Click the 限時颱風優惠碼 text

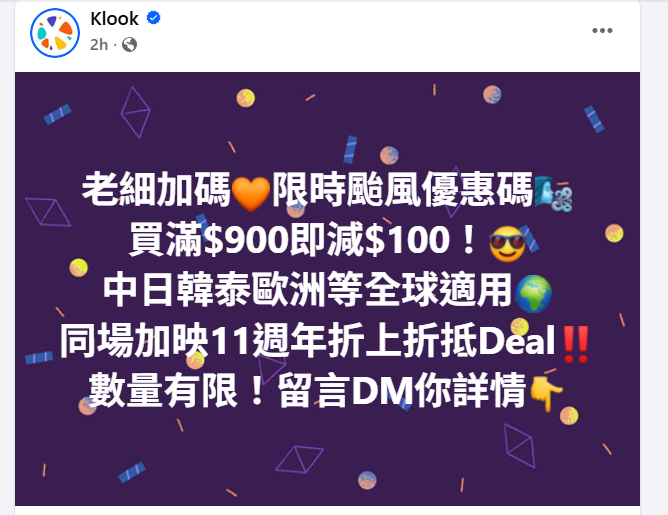click(x=403, y=189)
